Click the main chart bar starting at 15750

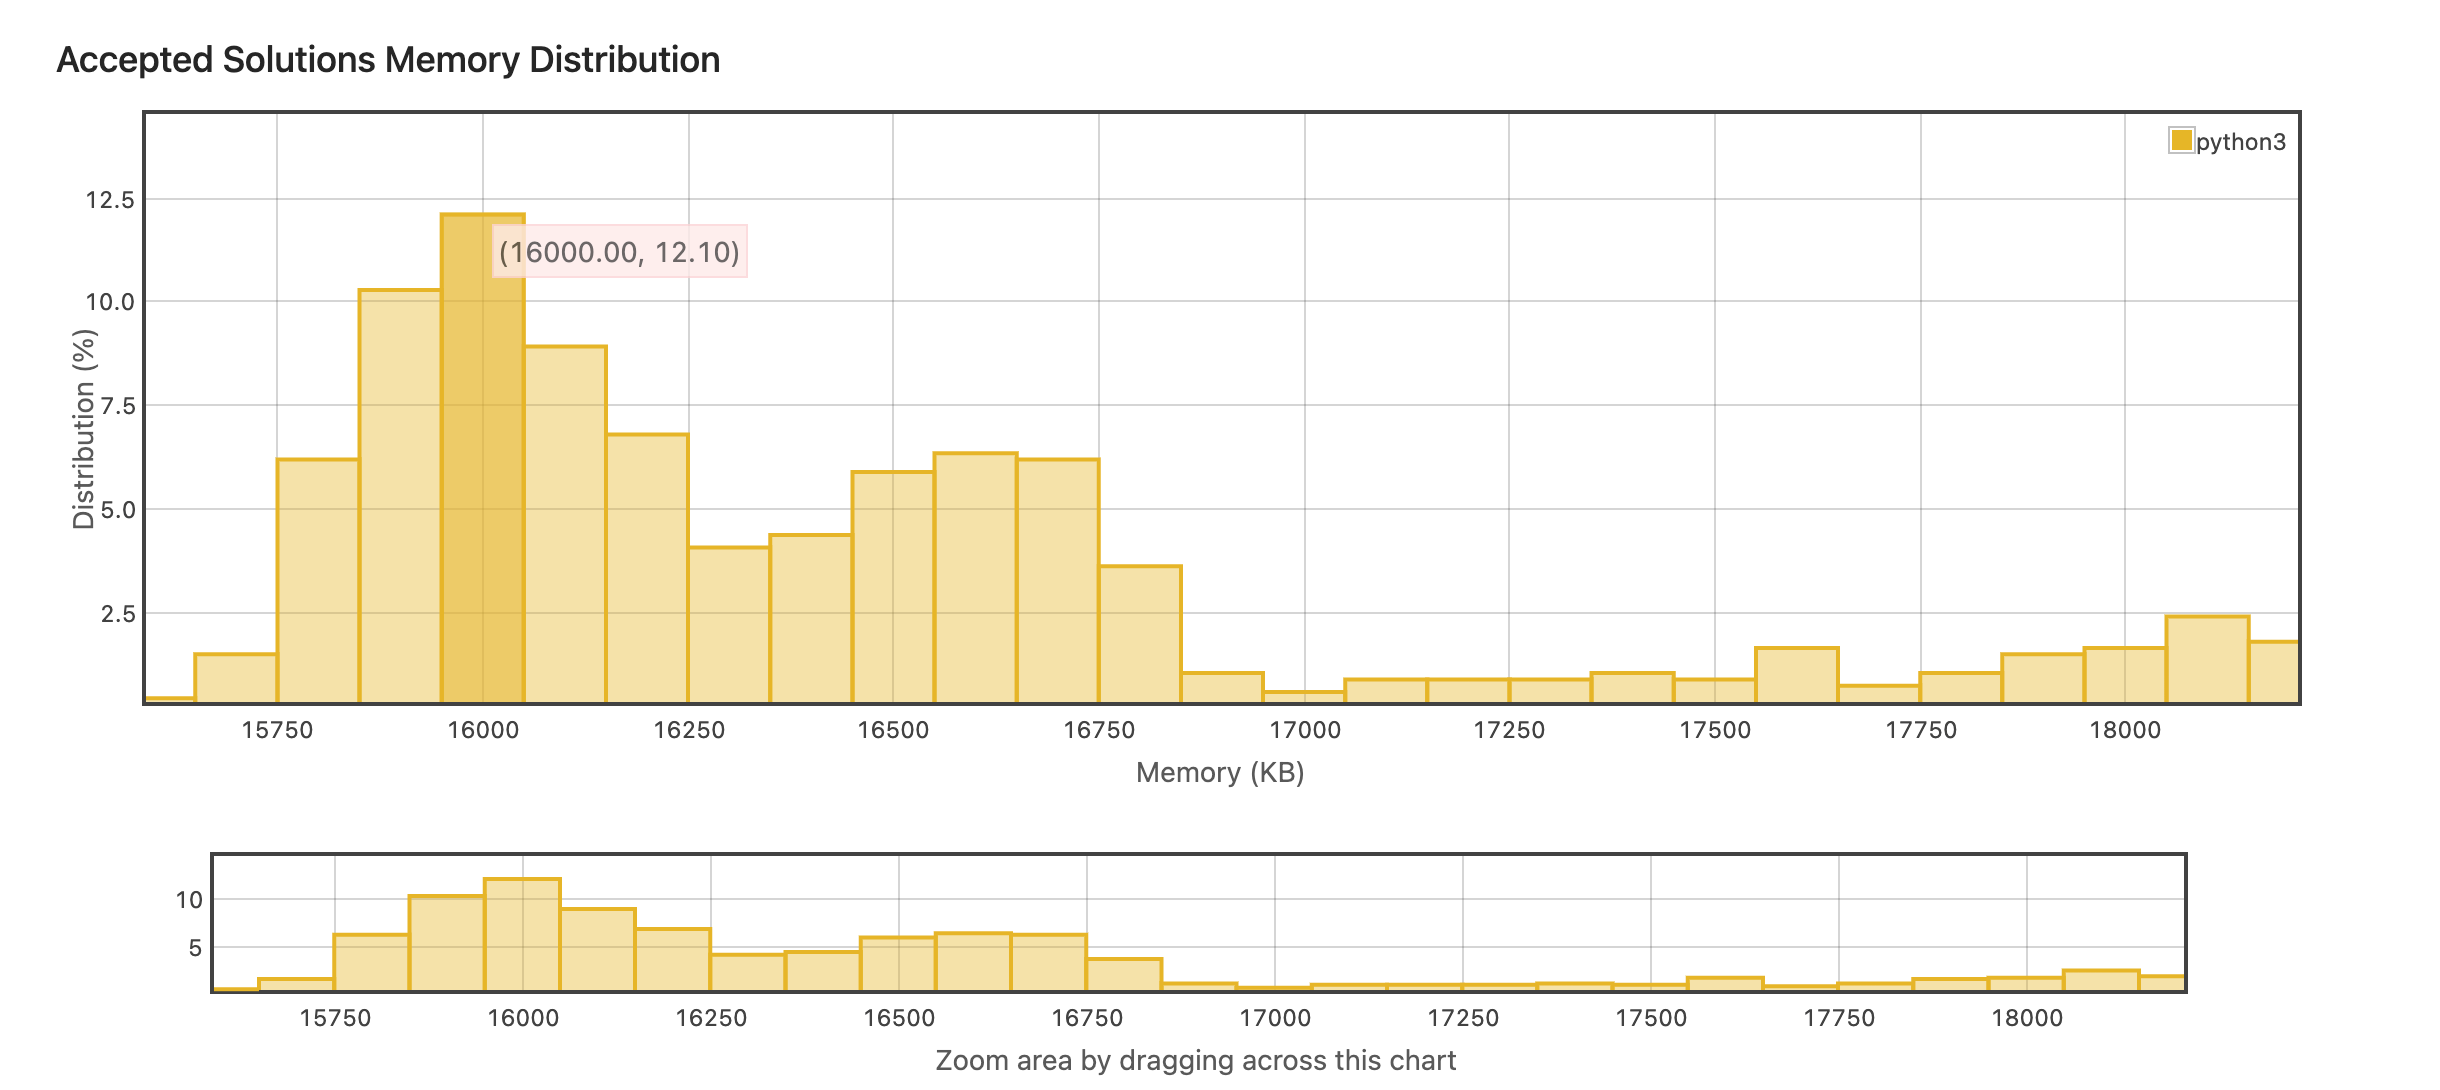point(318,580)
